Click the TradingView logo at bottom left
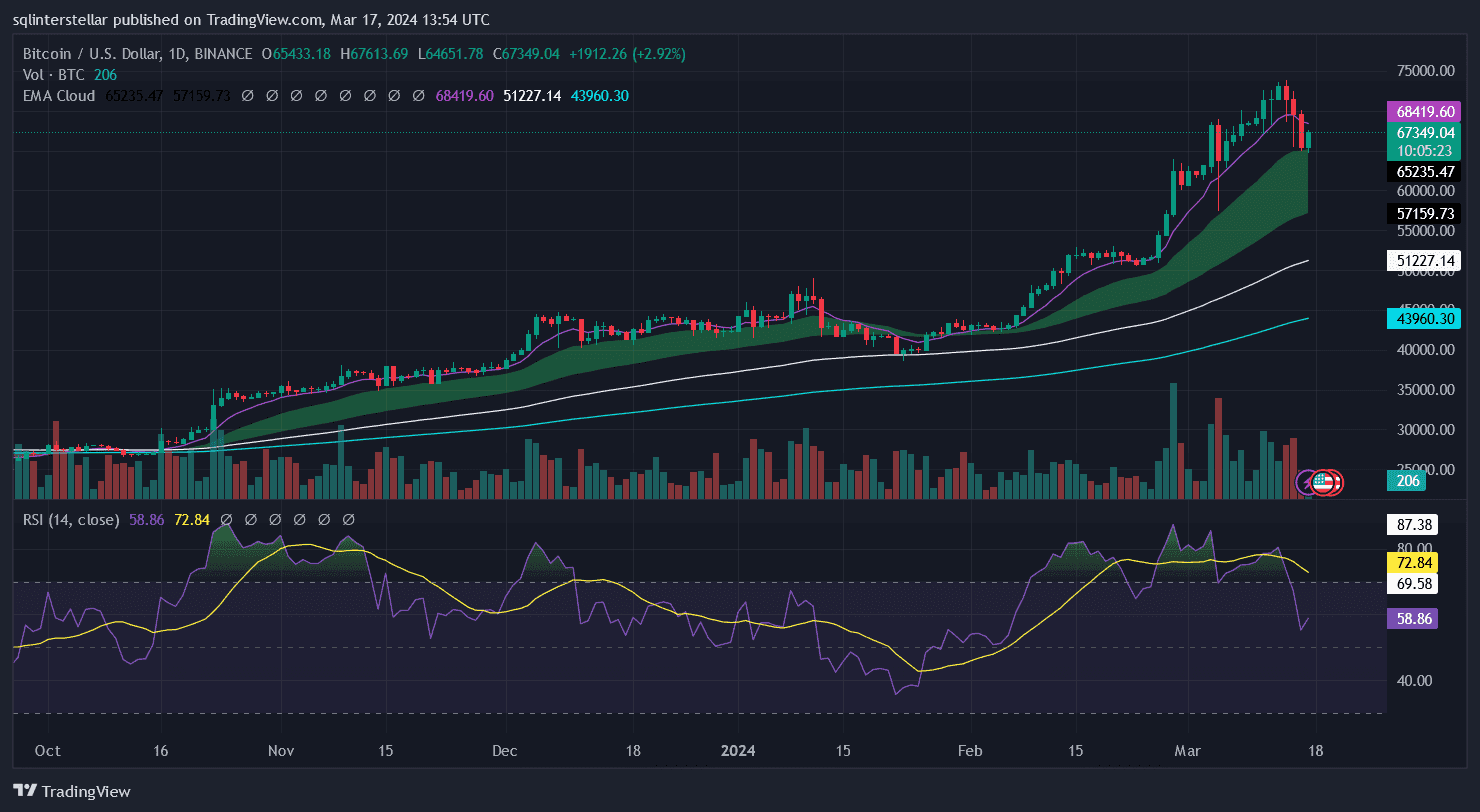Image resolution: width=1480 pixels, height=812 pixels. pyautogui.click(x=72, y=791)
